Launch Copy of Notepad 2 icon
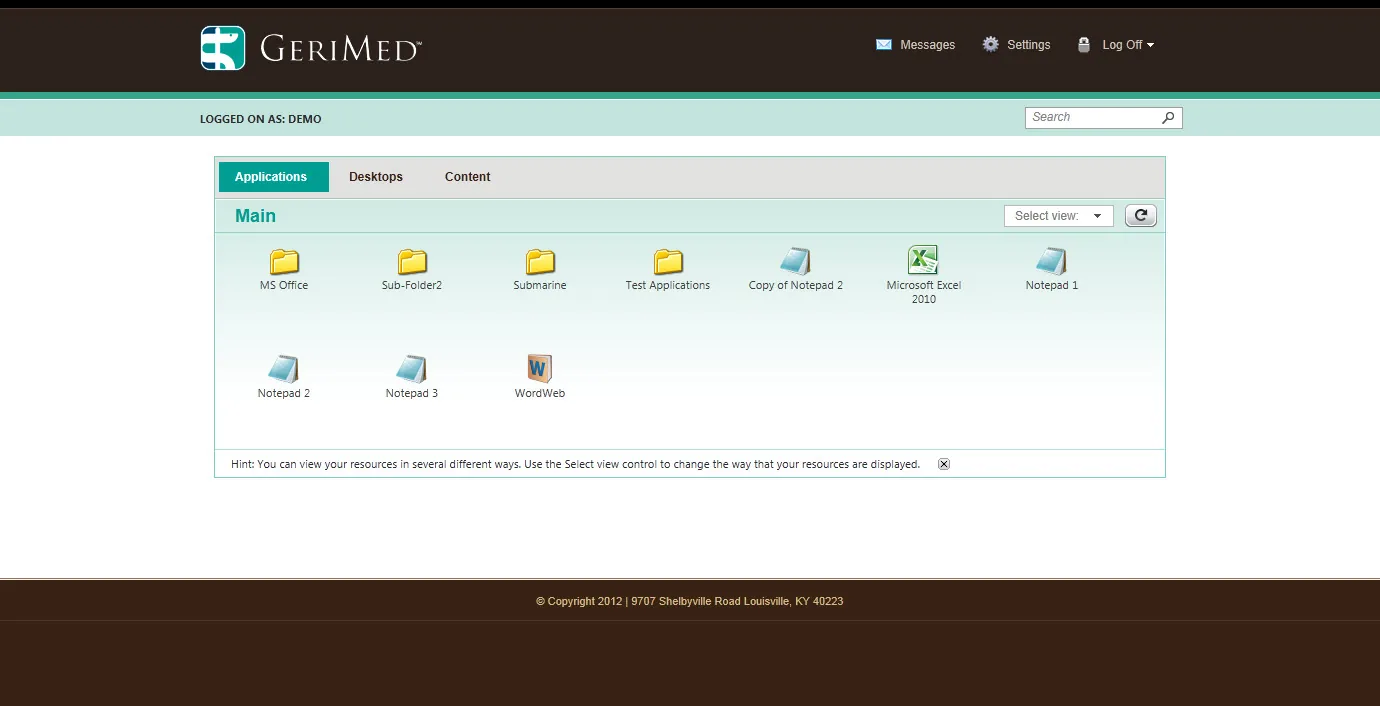1380x706 pixels. (x=796, y=261)
